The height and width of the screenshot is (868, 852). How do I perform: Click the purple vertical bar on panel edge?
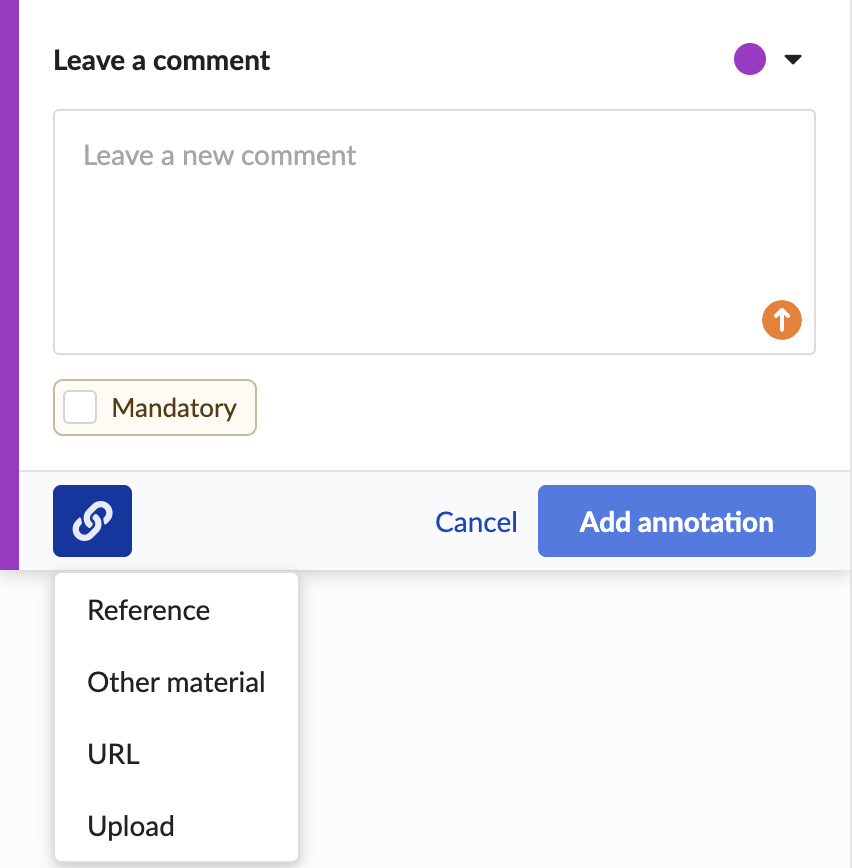pos(9,285)
